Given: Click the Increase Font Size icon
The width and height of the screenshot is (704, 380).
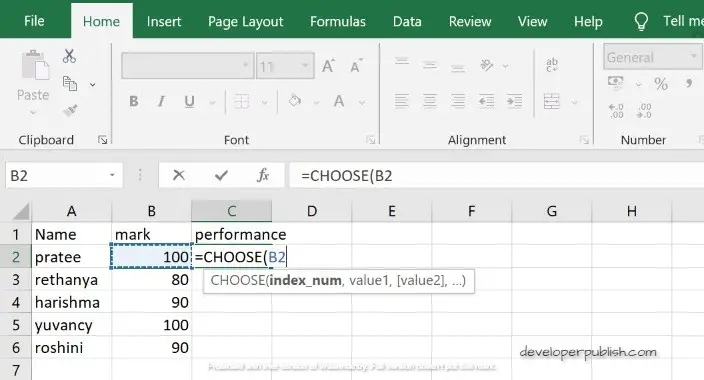Looking at the screenshot, I should (328, 66).
